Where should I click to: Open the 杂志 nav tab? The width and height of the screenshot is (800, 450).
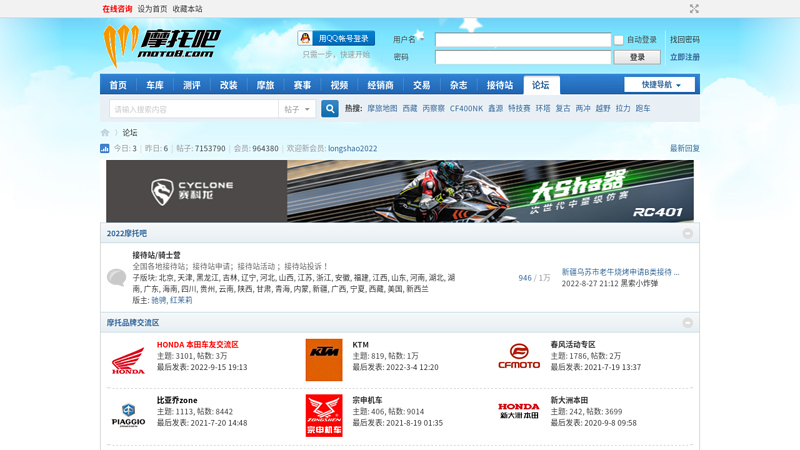[458, 85]
